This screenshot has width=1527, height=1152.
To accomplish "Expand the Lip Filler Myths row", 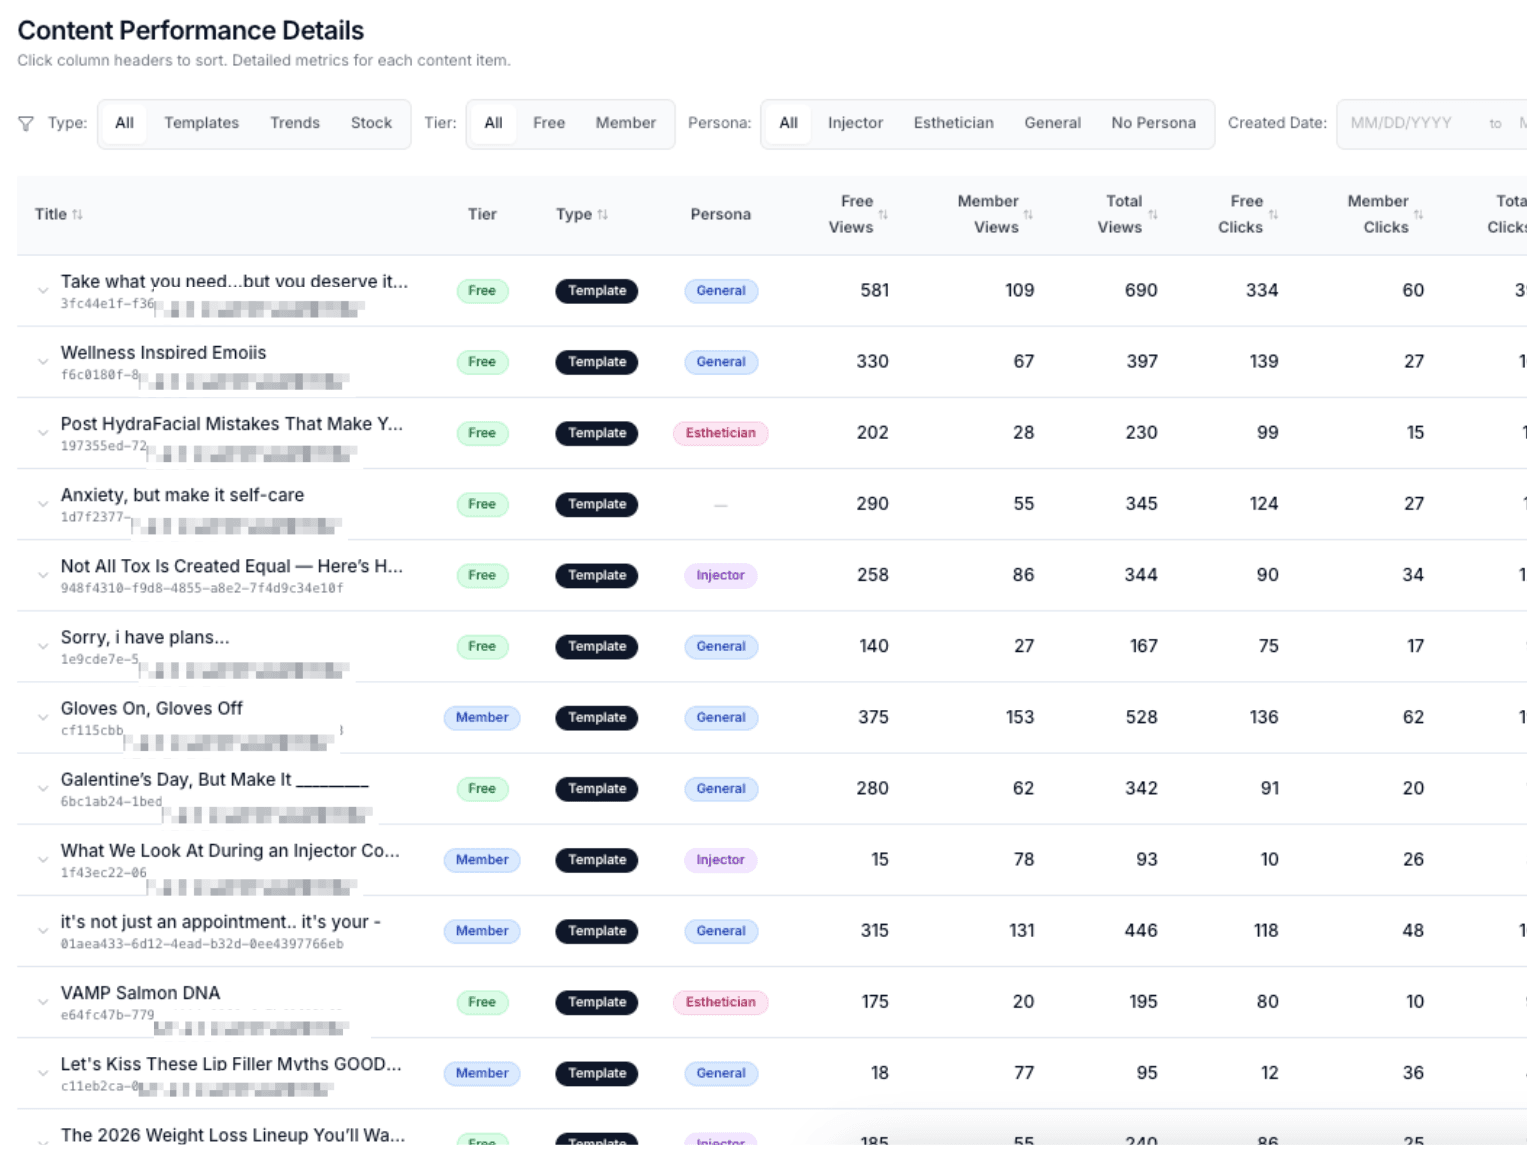I will point(43,1073).
